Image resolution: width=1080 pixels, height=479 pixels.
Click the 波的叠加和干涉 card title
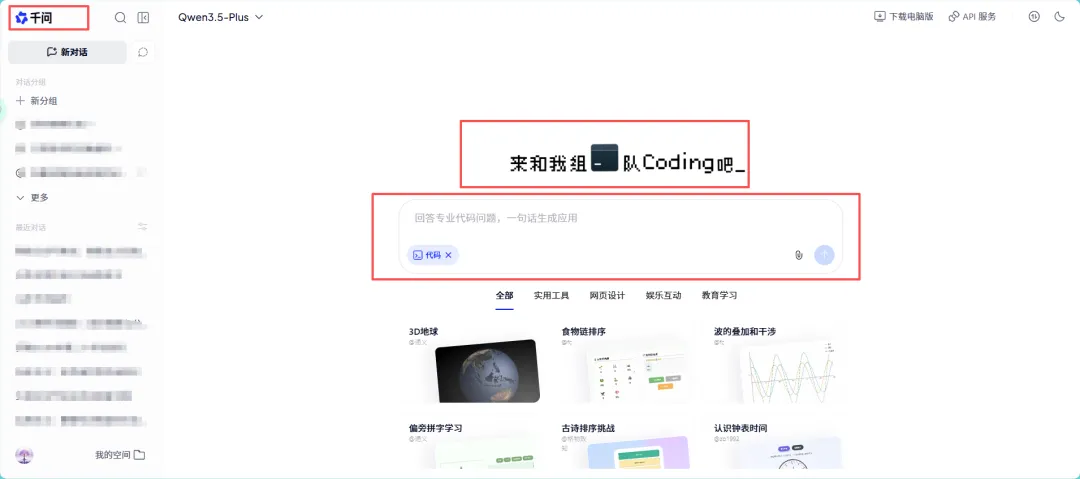pos(745,332)
